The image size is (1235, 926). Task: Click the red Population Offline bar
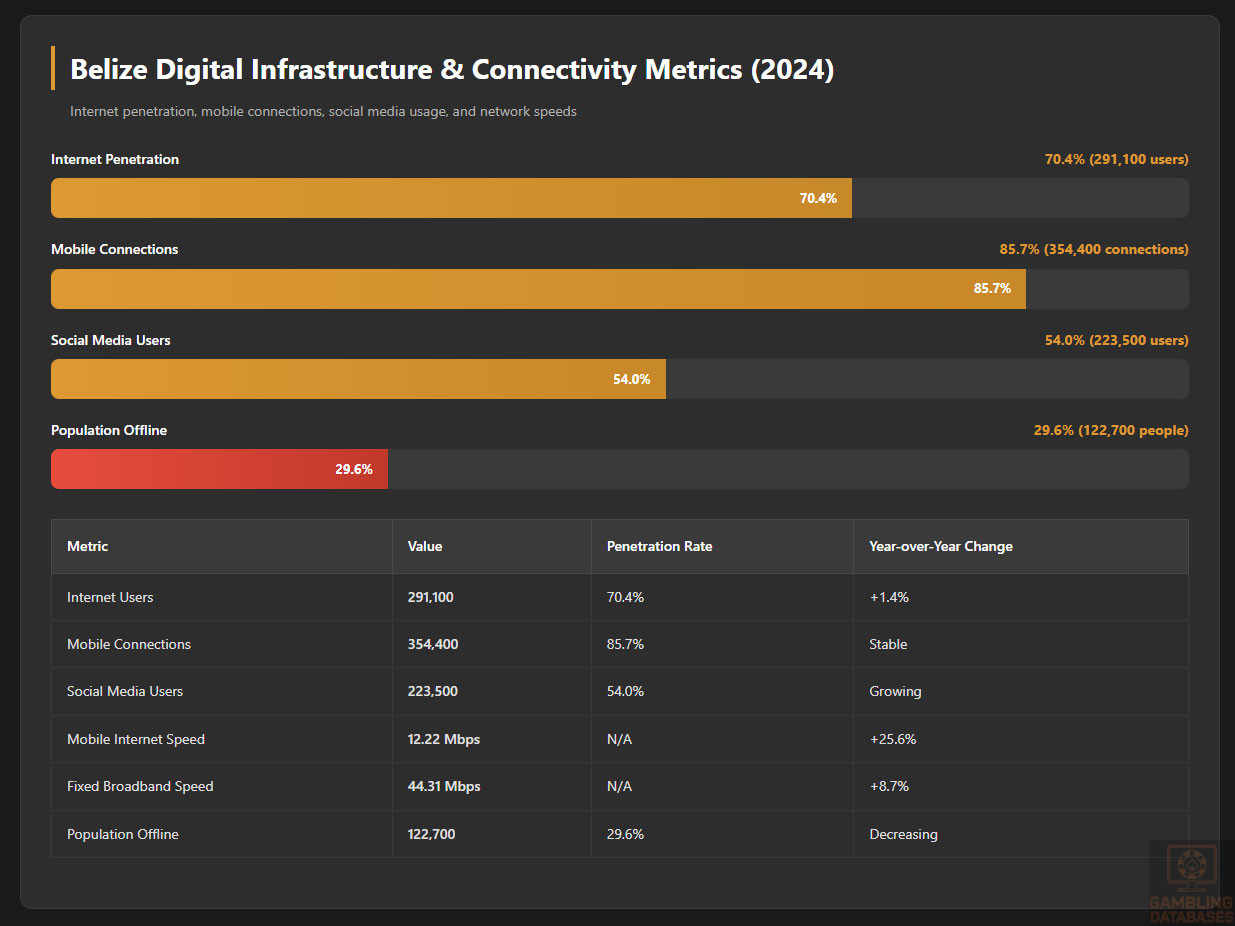219,469
